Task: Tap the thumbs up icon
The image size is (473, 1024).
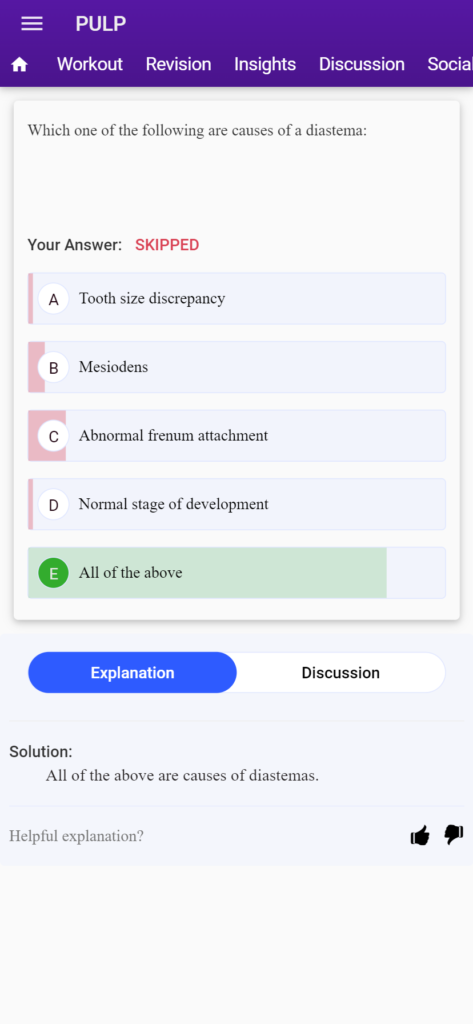Action: pyautogui.click(x=420, y=835)
